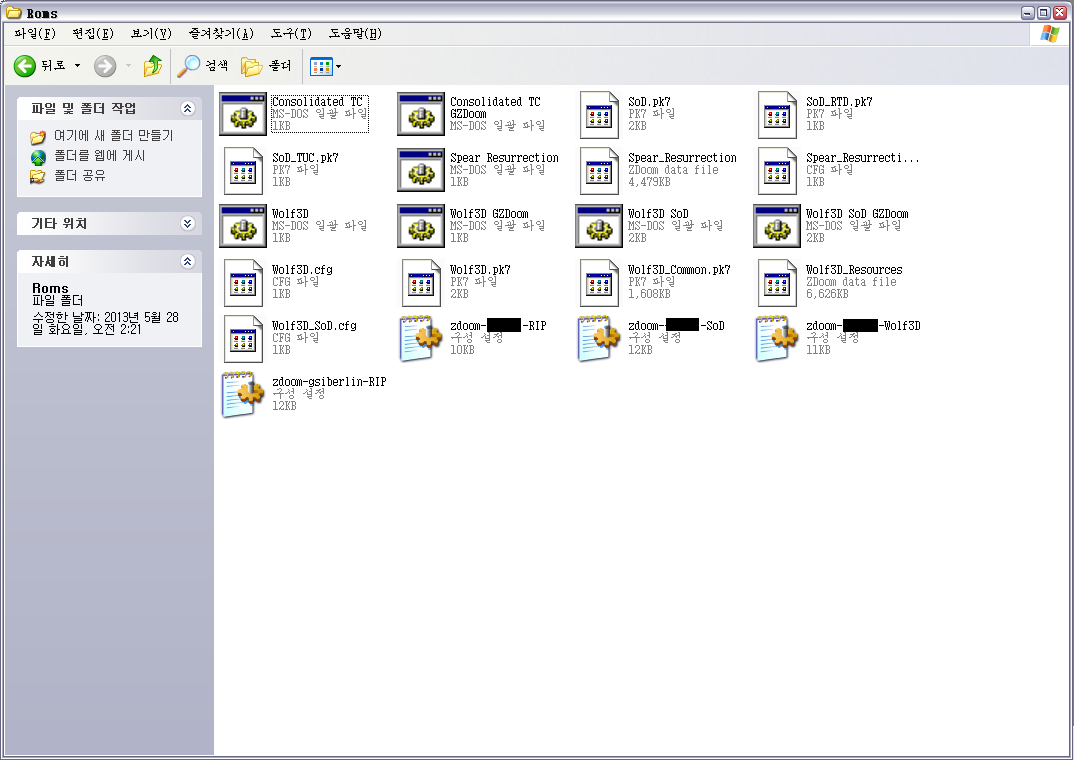Select the zdoom -Wolf3D config file icon
The image size is (1074, 760).
(777, 339)
